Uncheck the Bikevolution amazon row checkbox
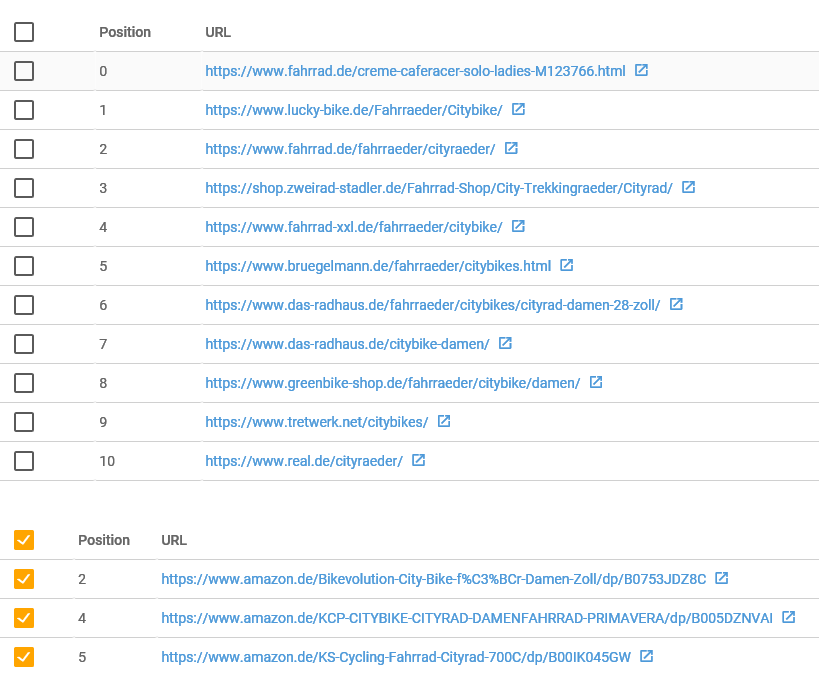 pyautogui.click(x=24, y=579)
